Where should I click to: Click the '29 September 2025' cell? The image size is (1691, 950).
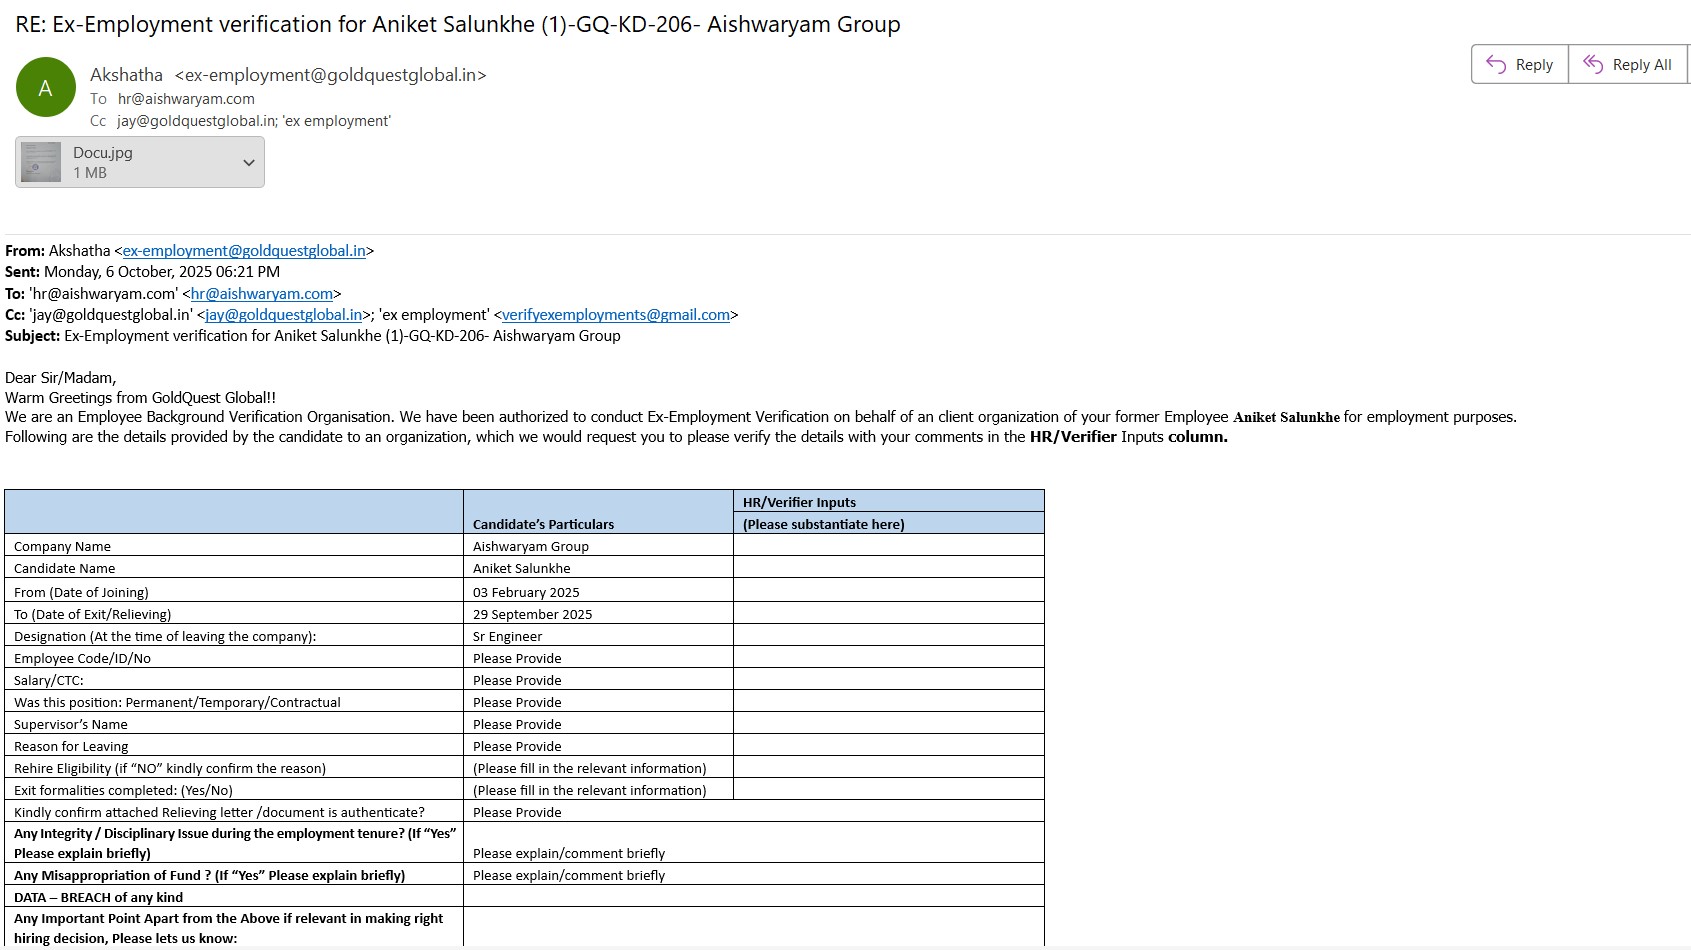pyautogui.click(x=532, y=615)
